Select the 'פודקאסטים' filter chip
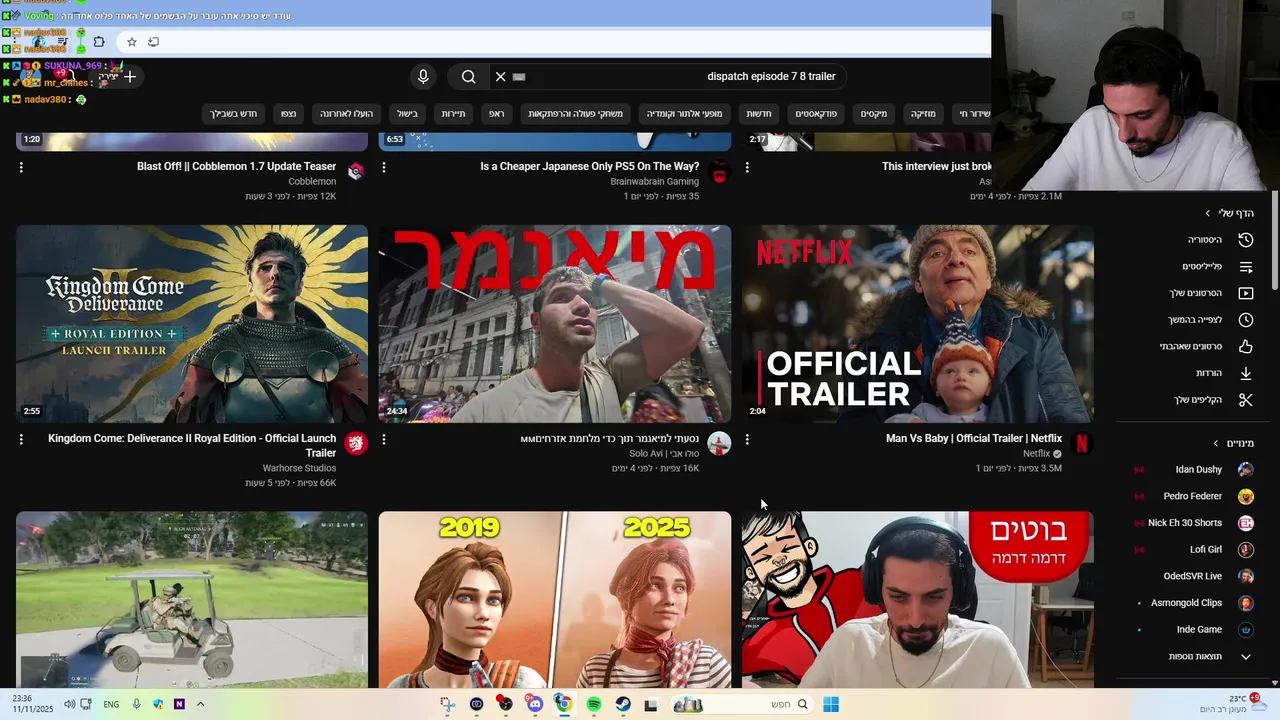Screen dimensions: 1280x720 click(x=816, y=114)
